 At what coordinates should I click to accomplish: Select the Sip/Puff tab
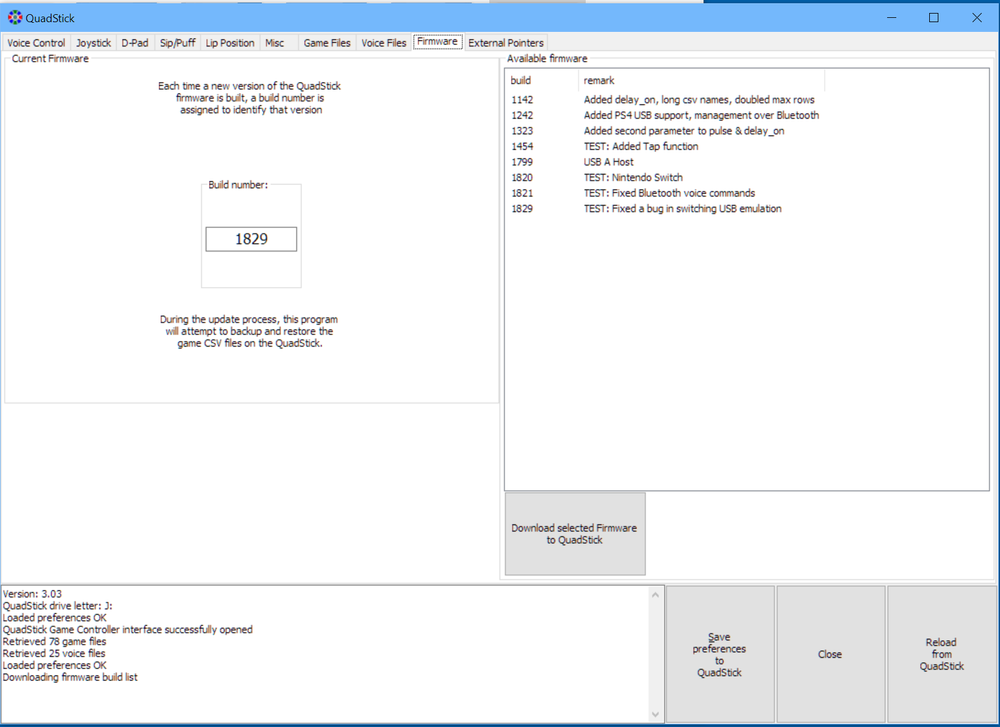pos(177,43)
